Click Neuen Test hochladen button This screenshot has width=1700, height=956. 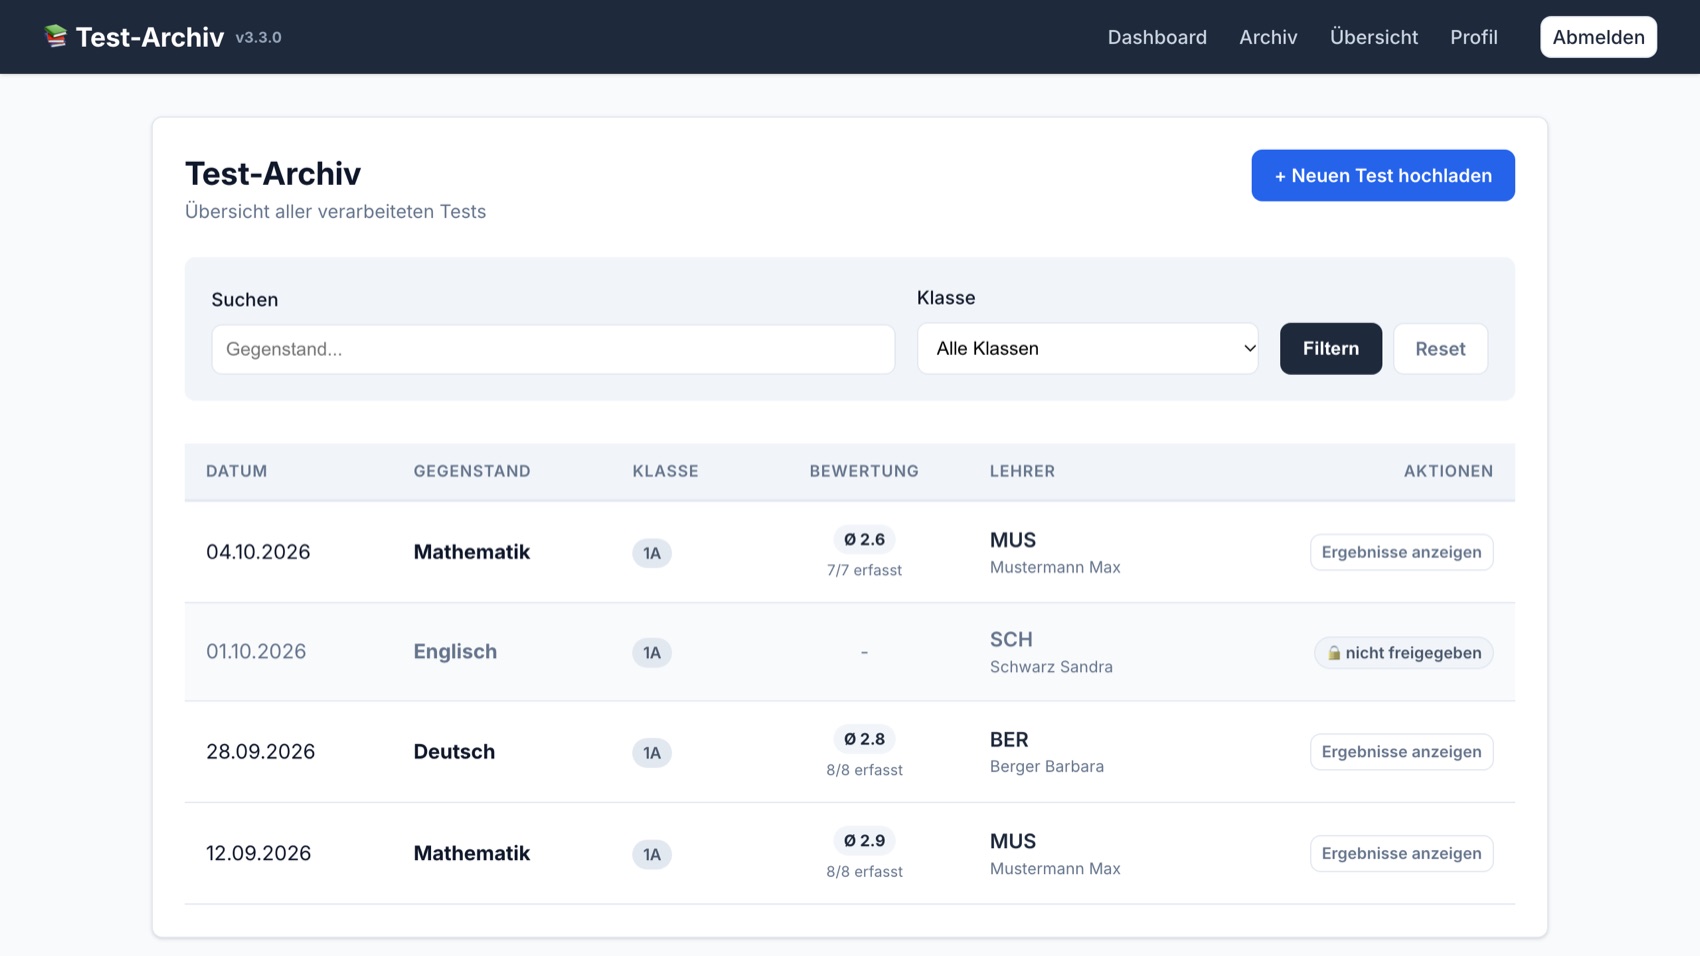(x=1383, y=175)
